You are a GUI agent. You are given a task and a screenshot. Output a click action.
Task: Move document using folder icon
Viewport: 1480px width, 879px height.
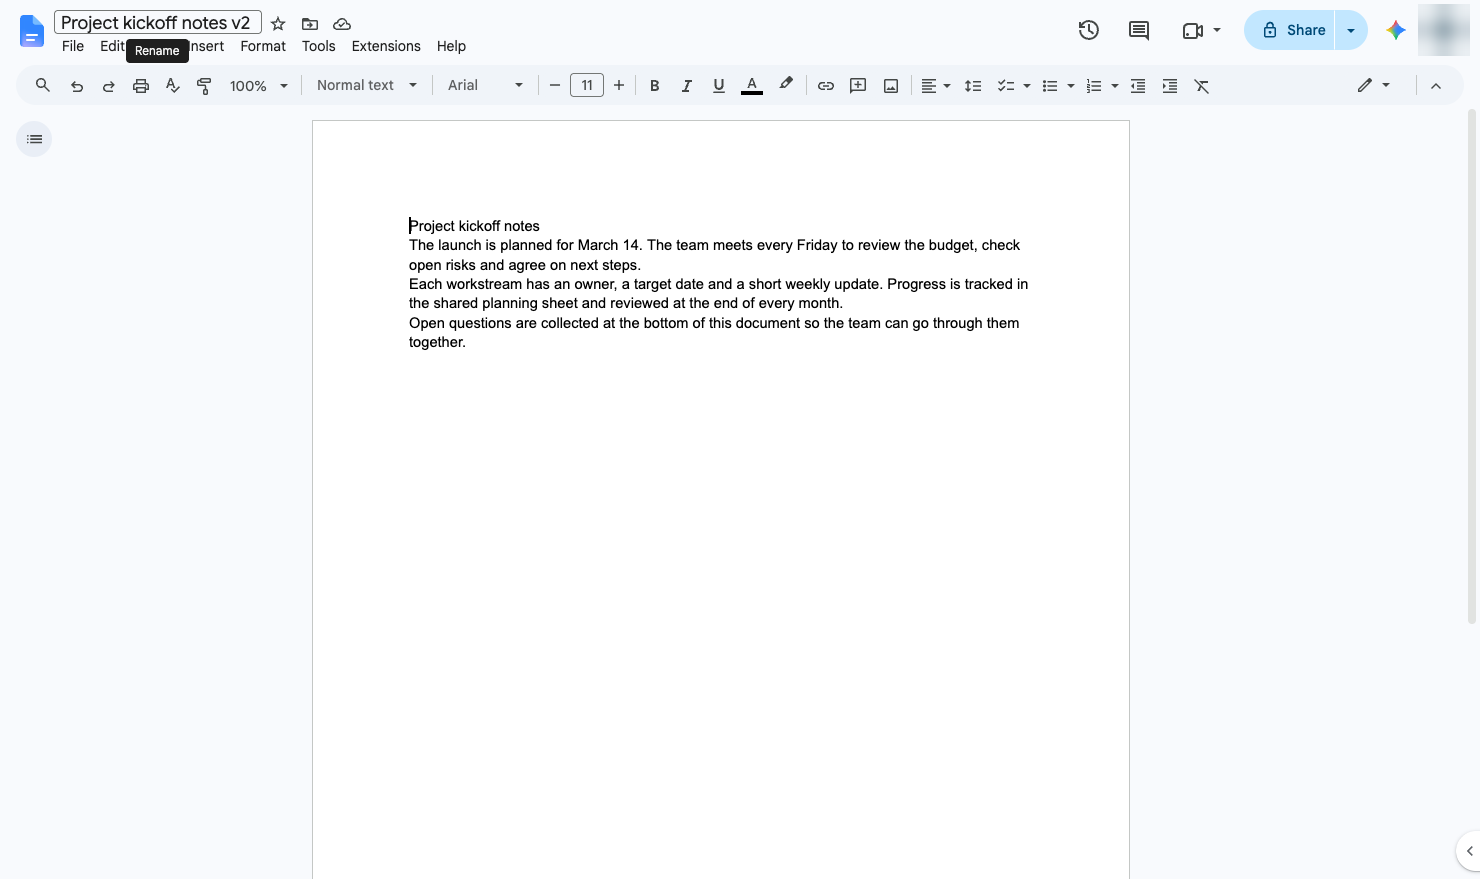[310, 23]
